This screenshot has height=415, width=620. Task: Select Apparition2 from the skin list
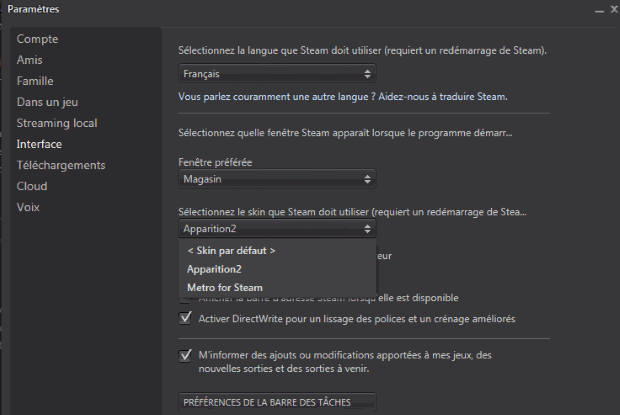[214, 269]
